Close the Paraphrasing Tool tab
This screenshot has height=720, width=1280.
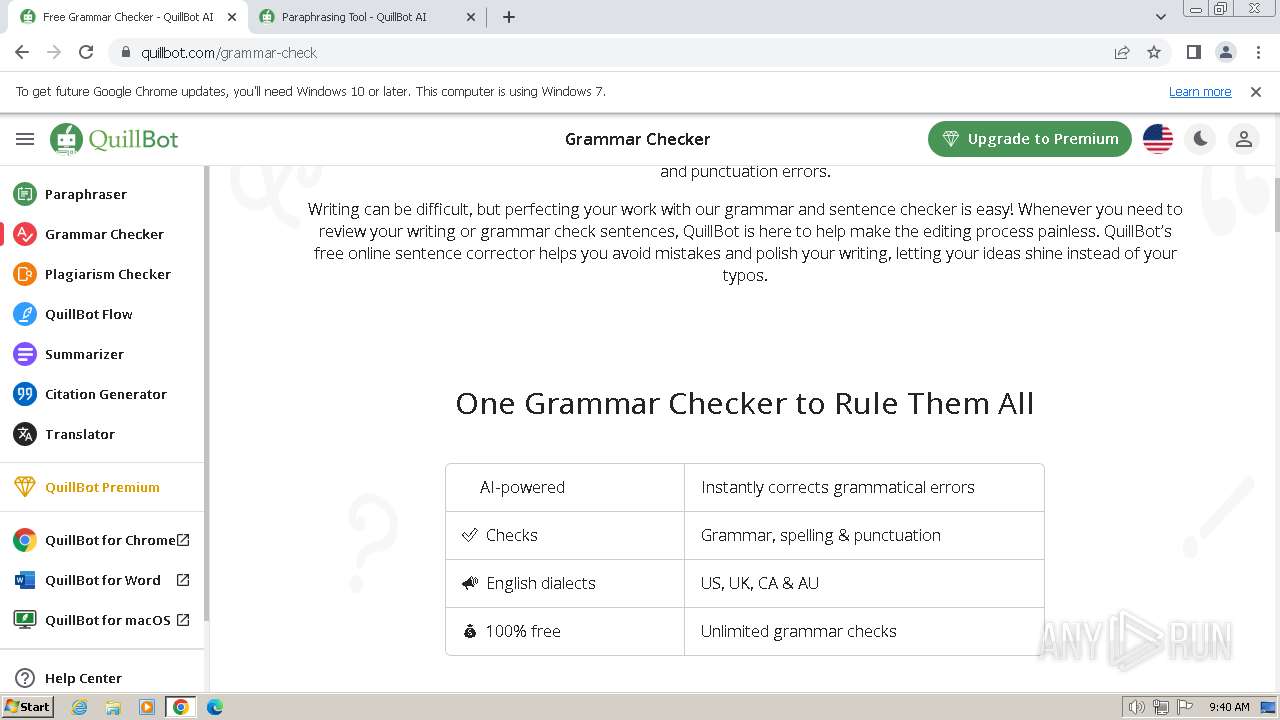471,17
